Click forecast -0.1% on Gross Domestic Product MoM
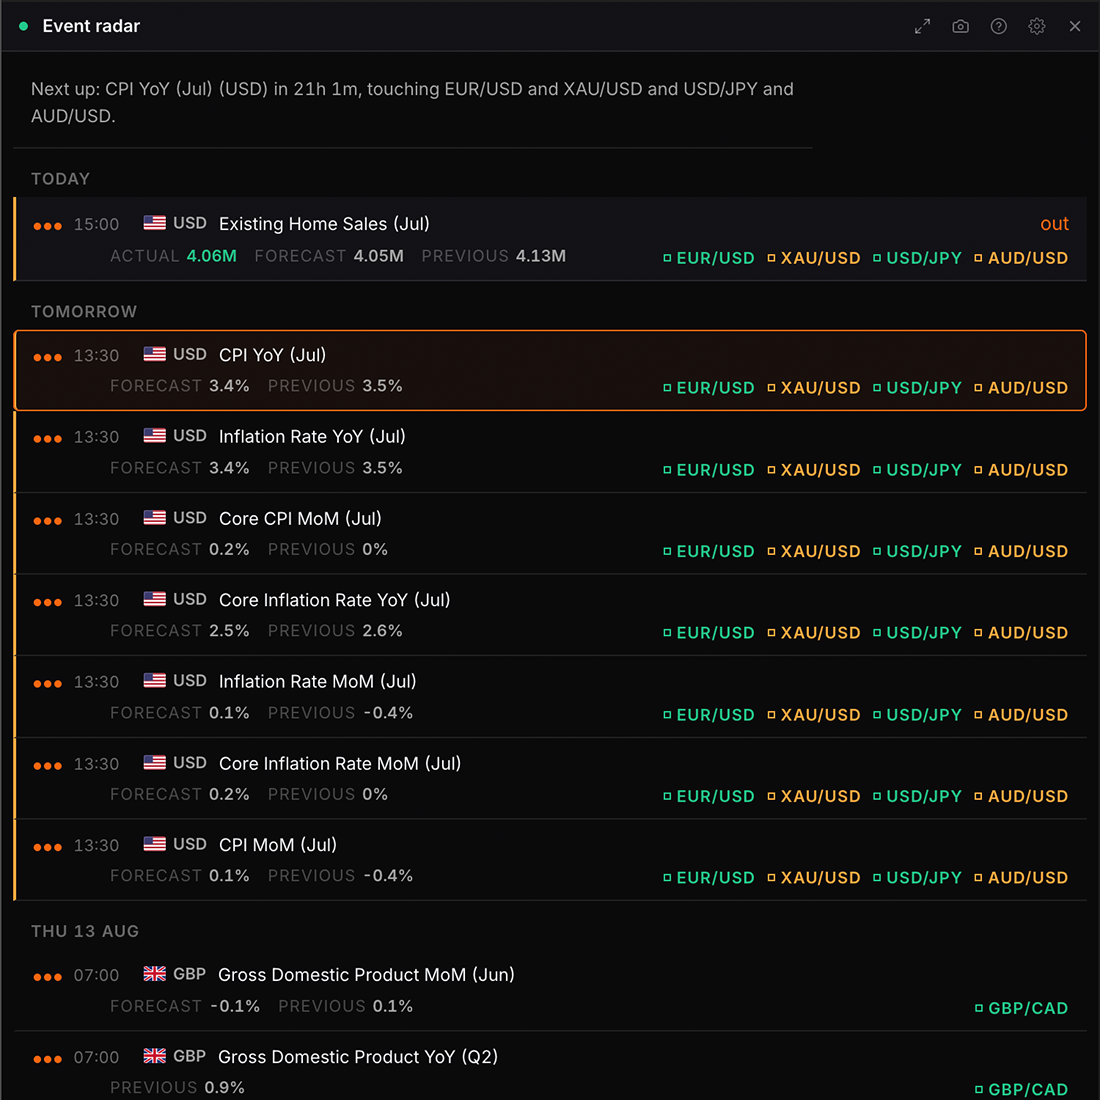The image size is (1100, 1100). 235,1006
